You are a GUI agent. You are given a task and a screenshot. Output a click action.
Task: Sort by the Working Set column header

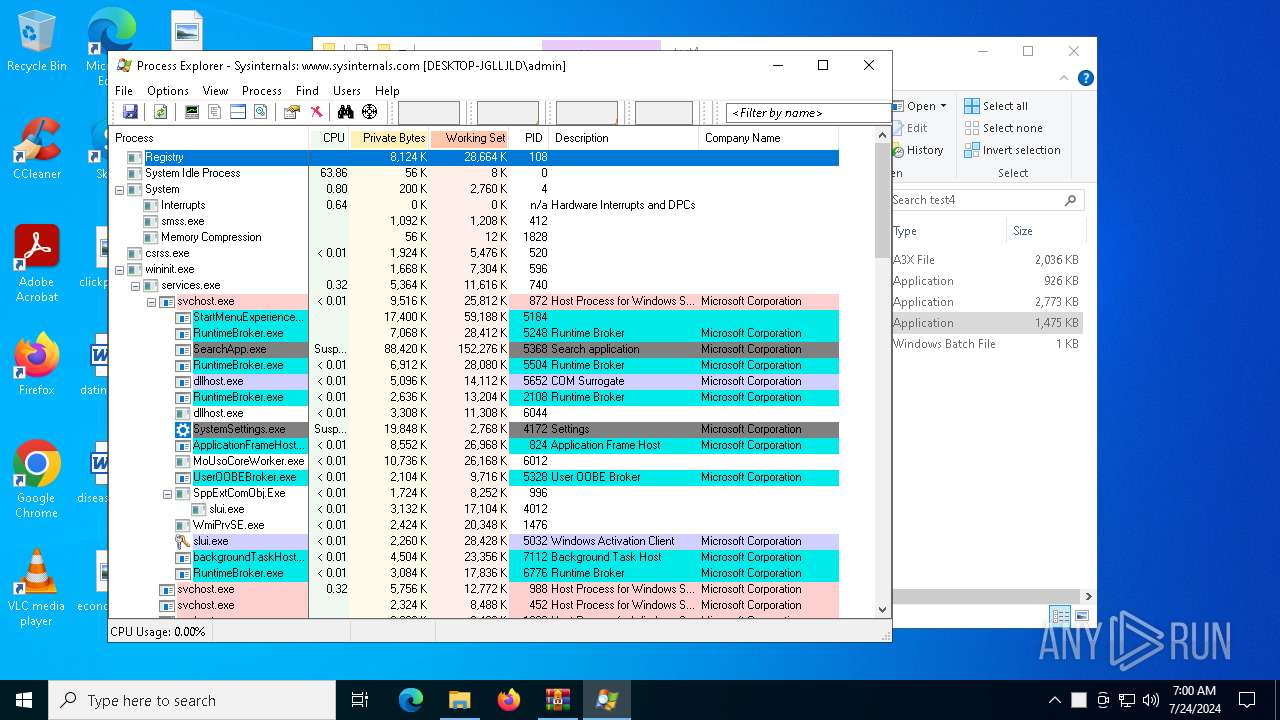[x=470, y=138]
